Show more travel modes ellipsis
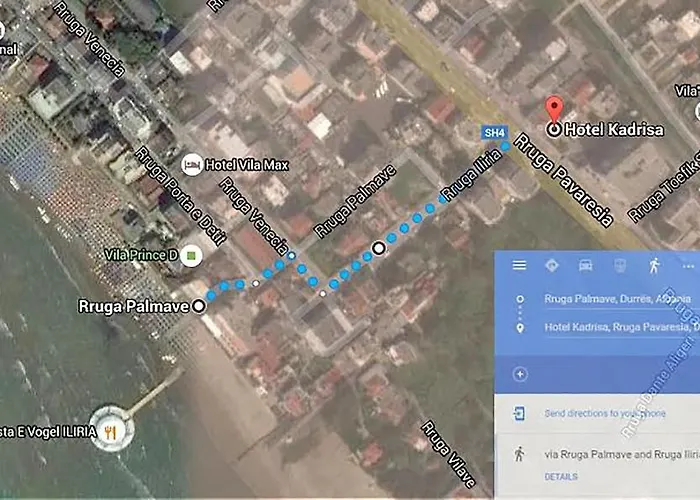Viewport: 700px width, 500px height. click(688, 267)
